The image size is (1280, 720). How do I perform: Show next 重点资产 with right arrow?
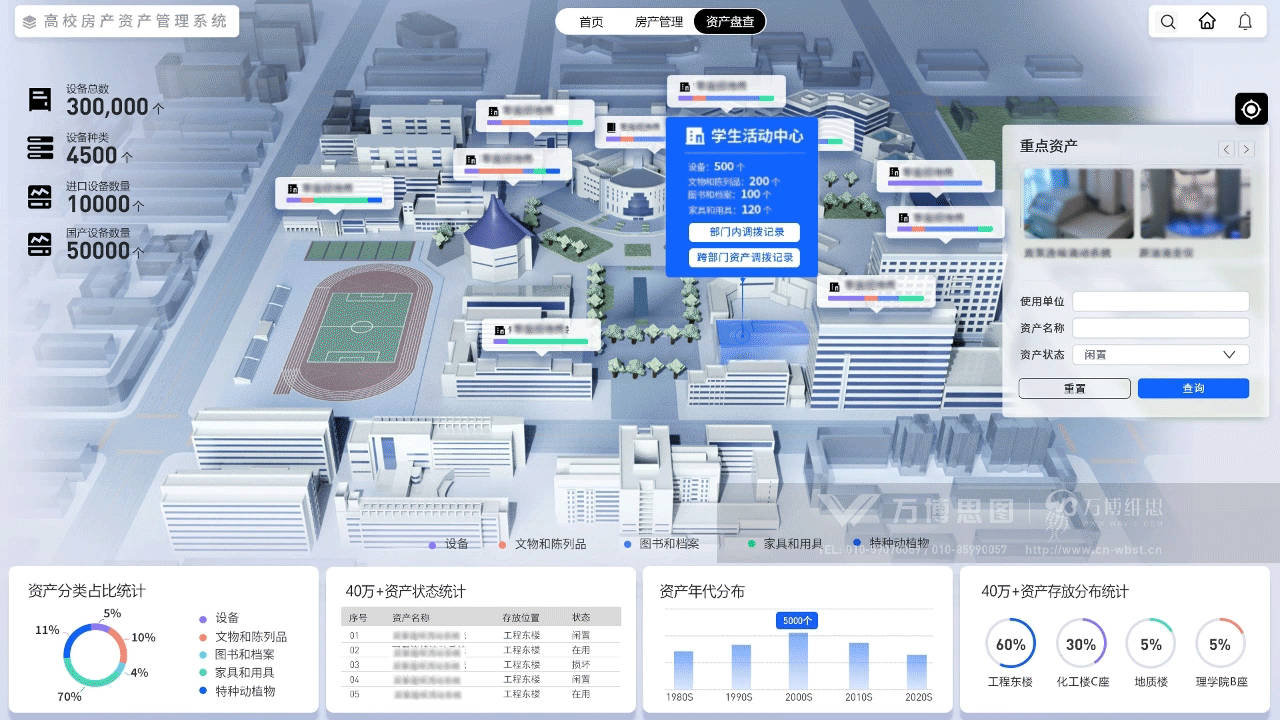[x=1246, y=150]
